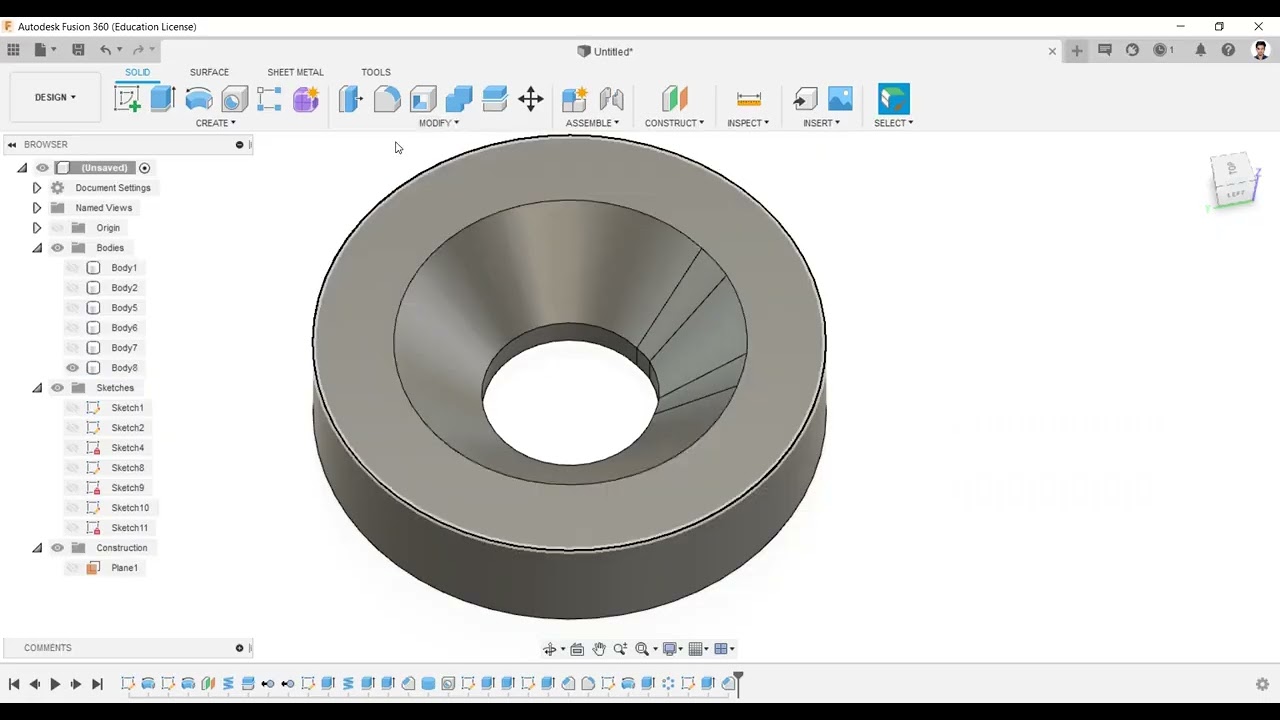Expand the Document Settings node

pos(37,188)
